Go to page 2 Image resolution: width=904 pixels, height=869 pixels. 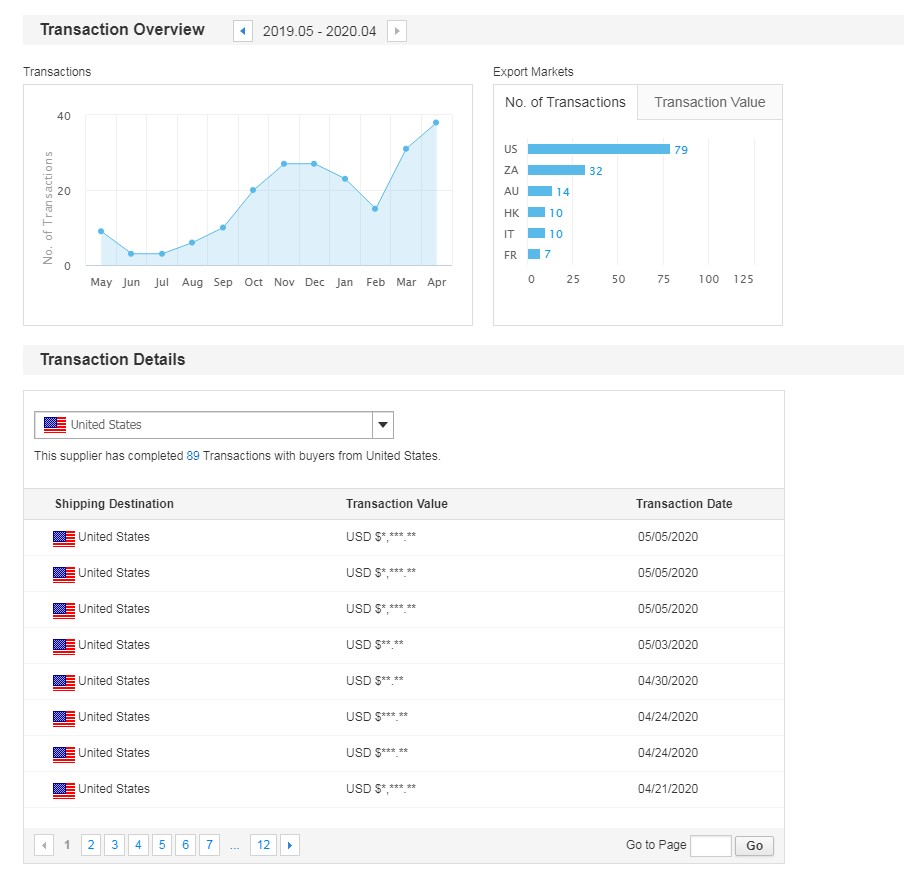tap(91, 846)
